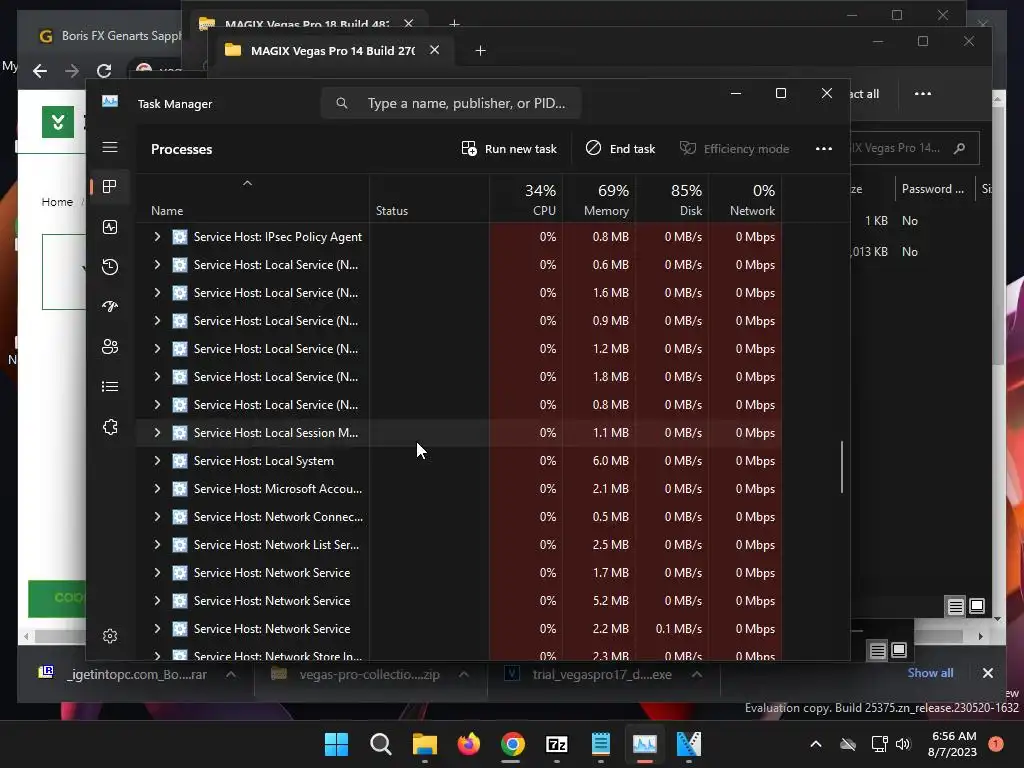This screenshot has height=768, width=1024.
Task: Expand the Network Service row using 5.2 MB
Action: (x=157, y=601)
